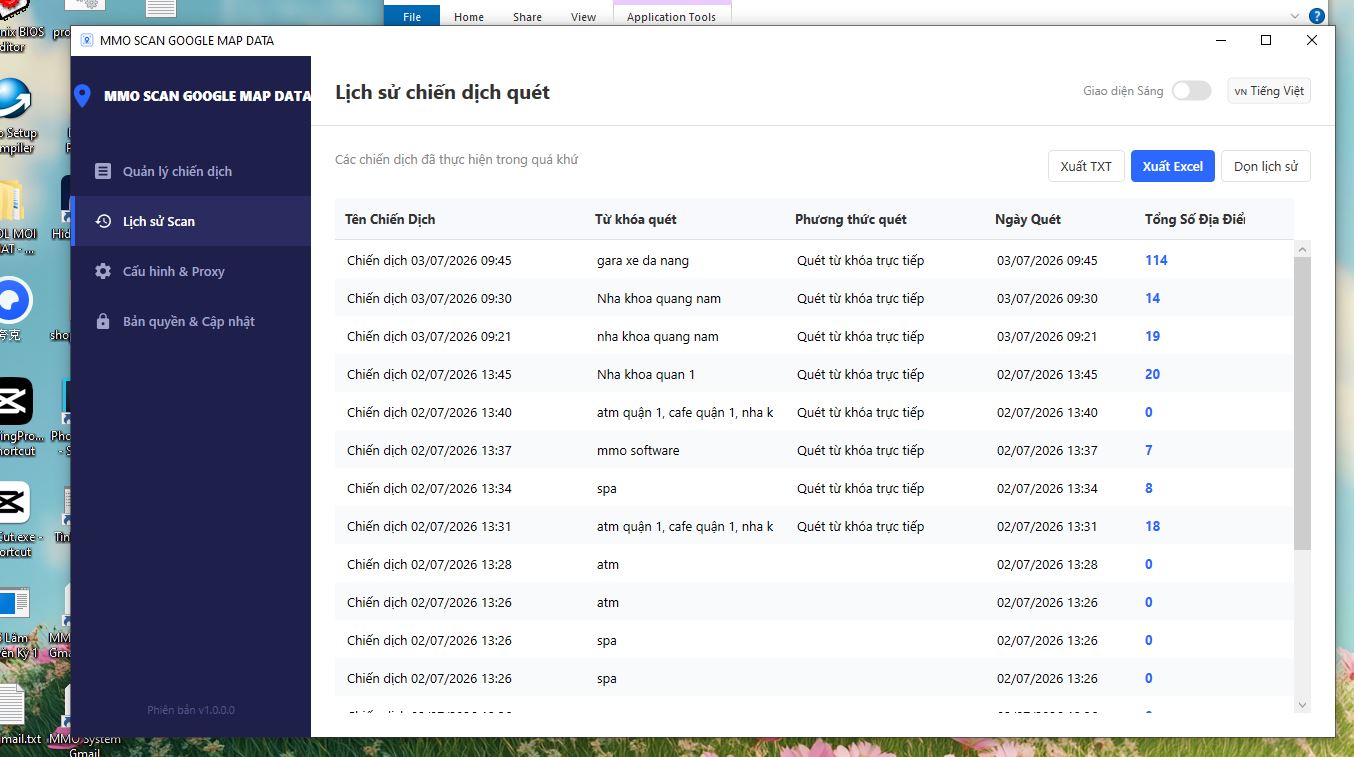Expand the File Explorer ribbon chevron

click(x=1295, y=16)
